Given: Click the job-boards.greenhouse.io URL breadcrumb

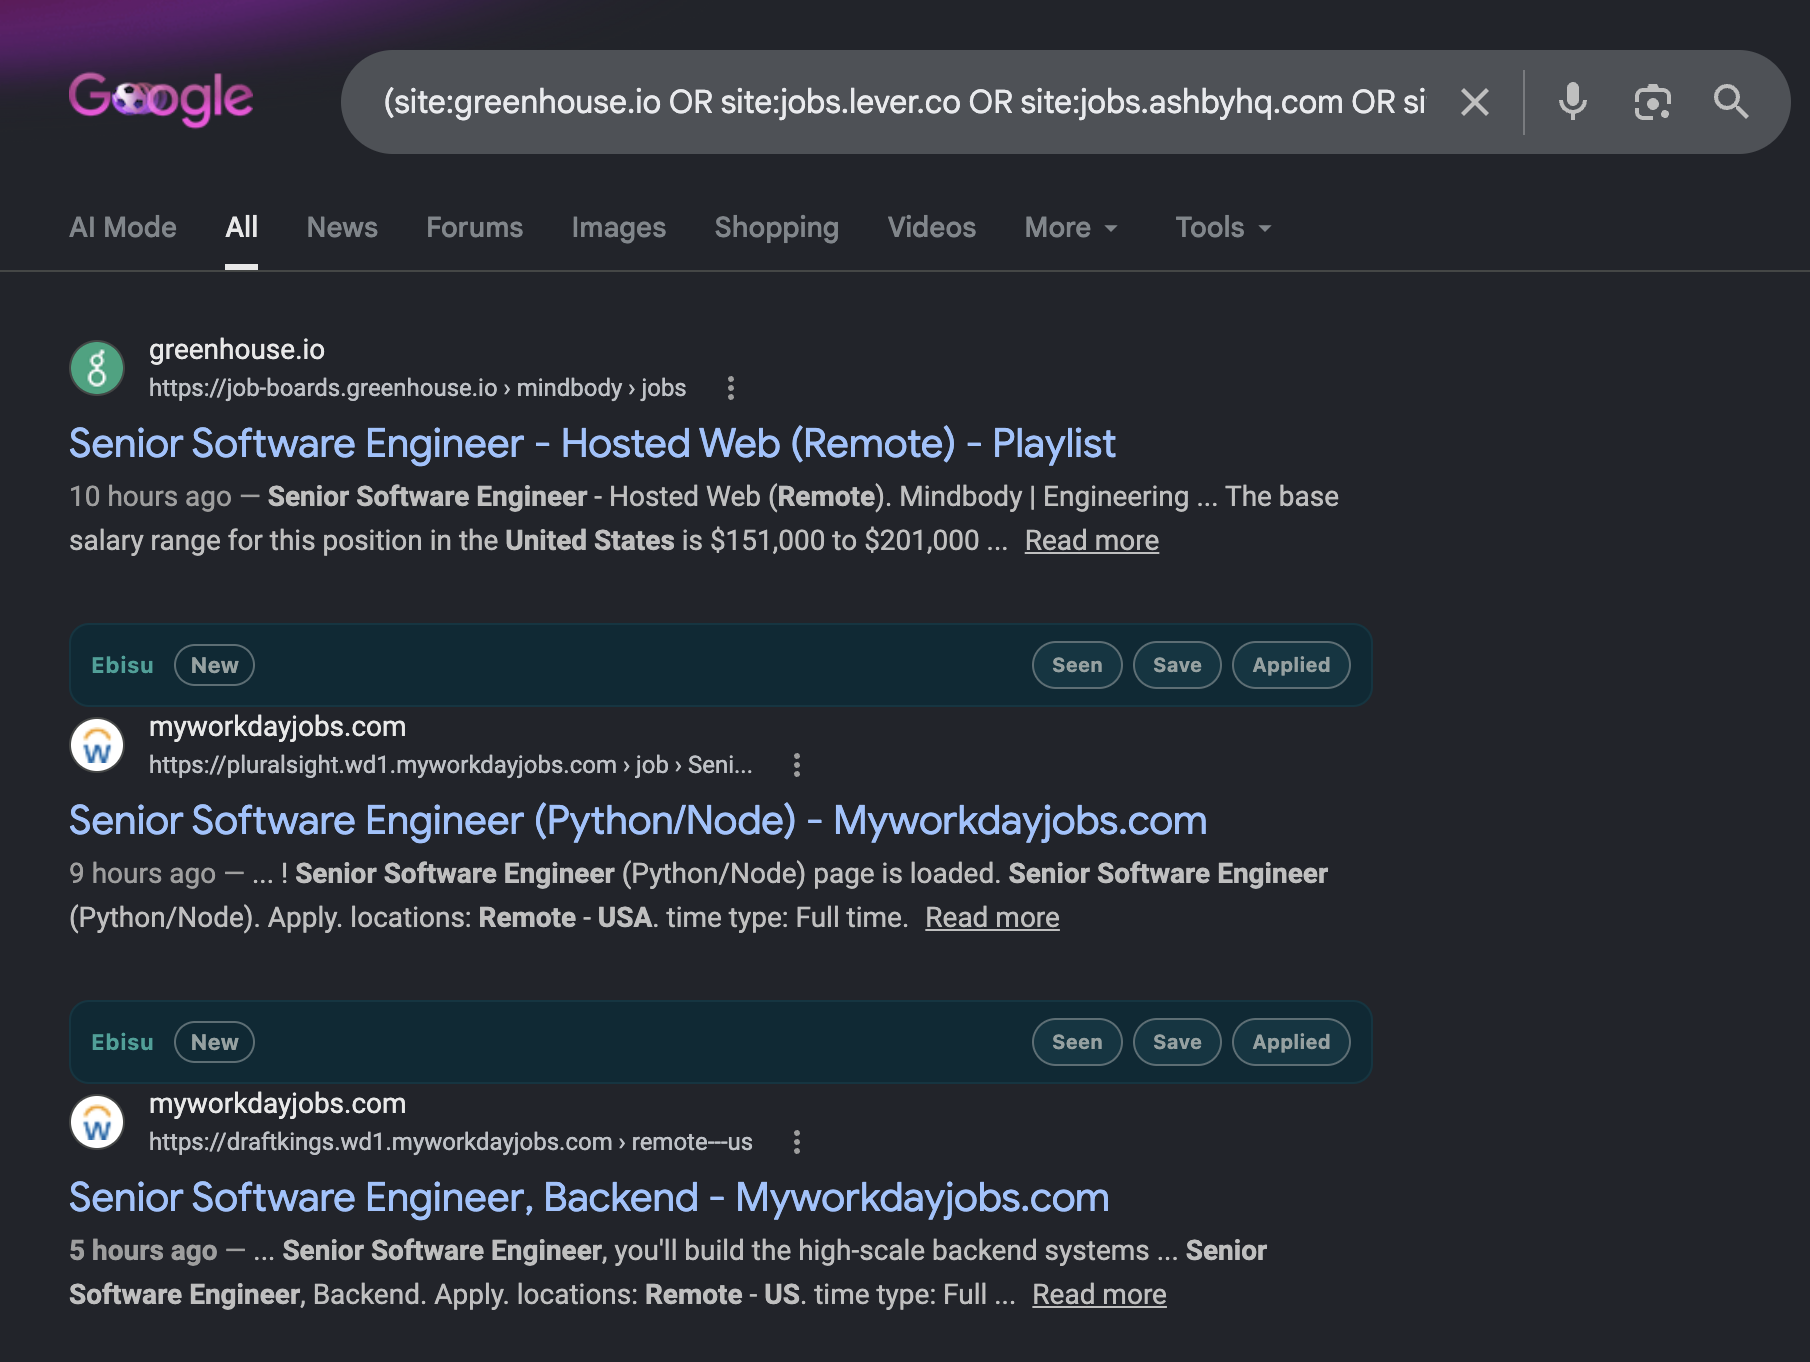Looking at the screenshot, I should pyautogui.click(x=417, y=388).
